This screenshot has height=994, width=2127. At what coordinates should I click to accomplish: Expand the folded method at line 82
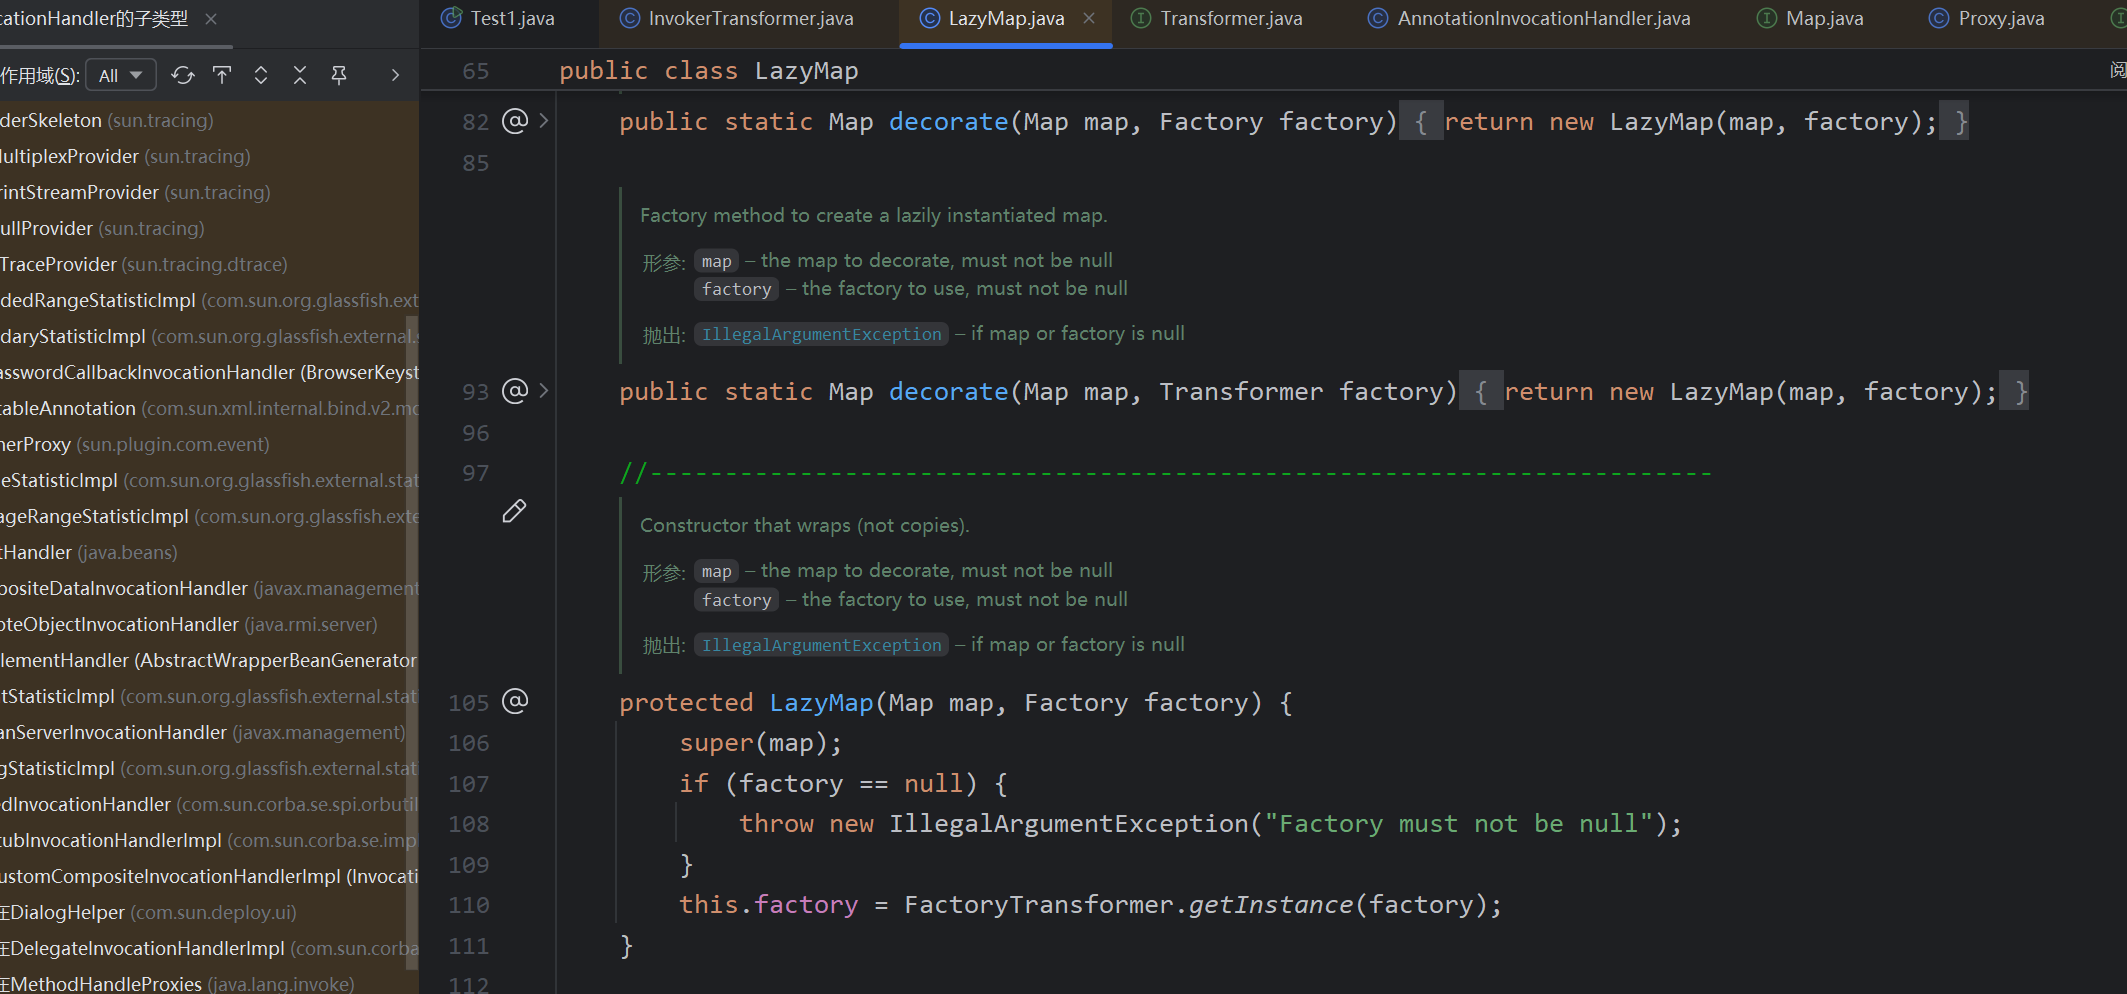tap(544, 121)
